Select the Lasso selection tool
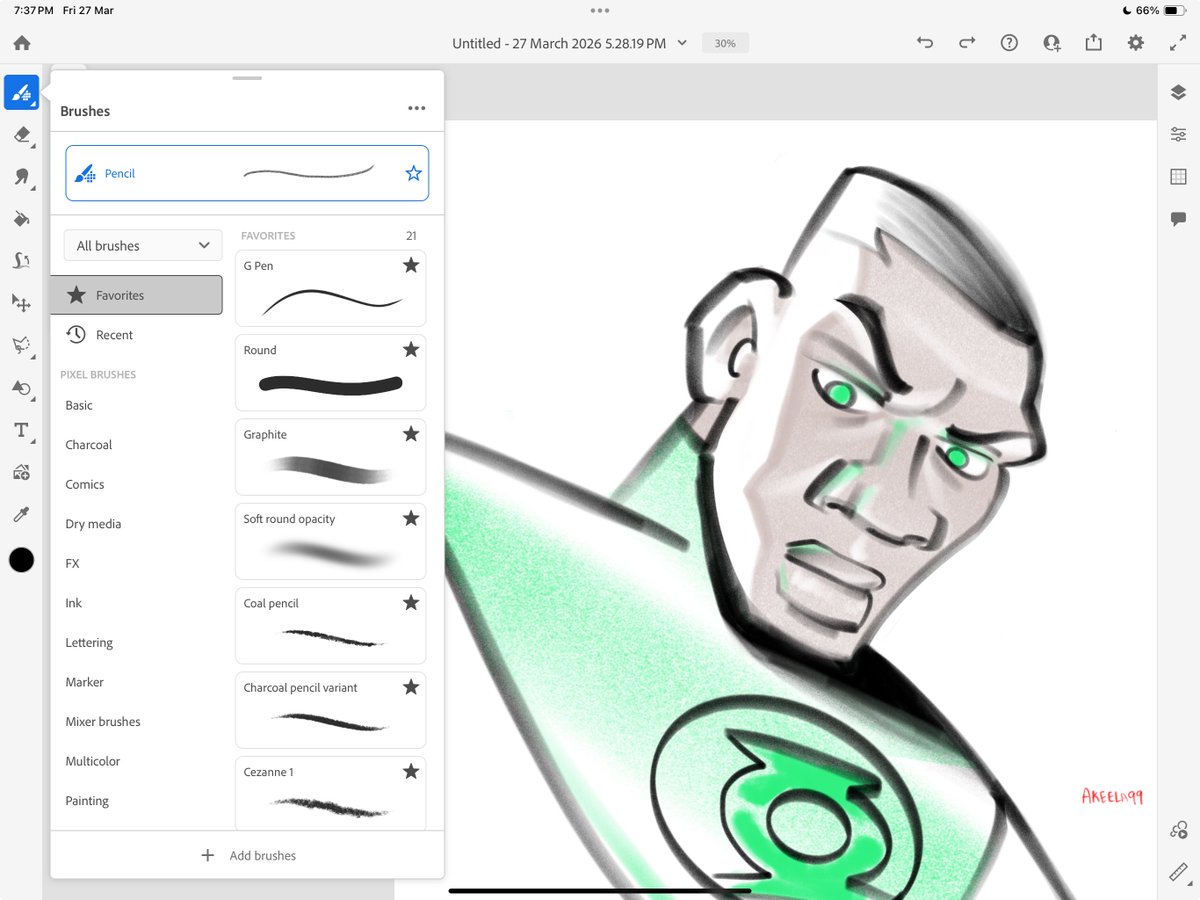Image resolution: width=1200 pixels, height=900 pixels. (x=22, y=345)
